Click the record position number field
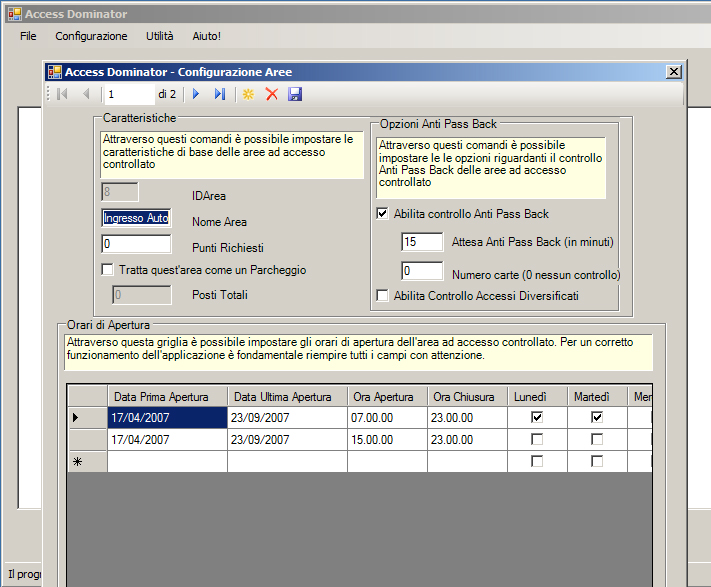 129,94
